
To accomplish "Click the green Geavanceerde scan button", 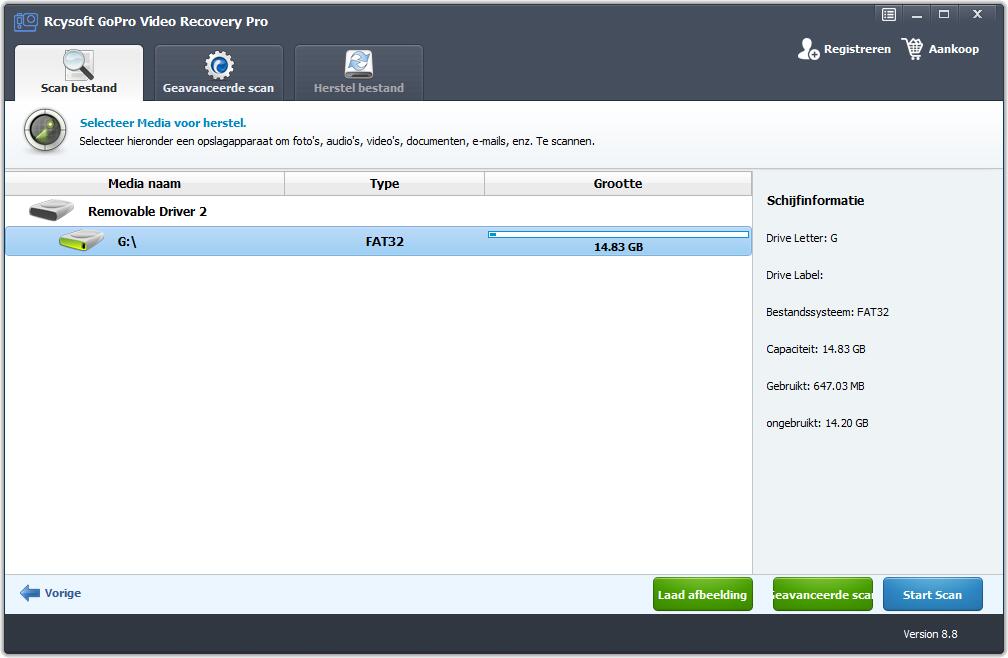I will click(x=822, y=595).
